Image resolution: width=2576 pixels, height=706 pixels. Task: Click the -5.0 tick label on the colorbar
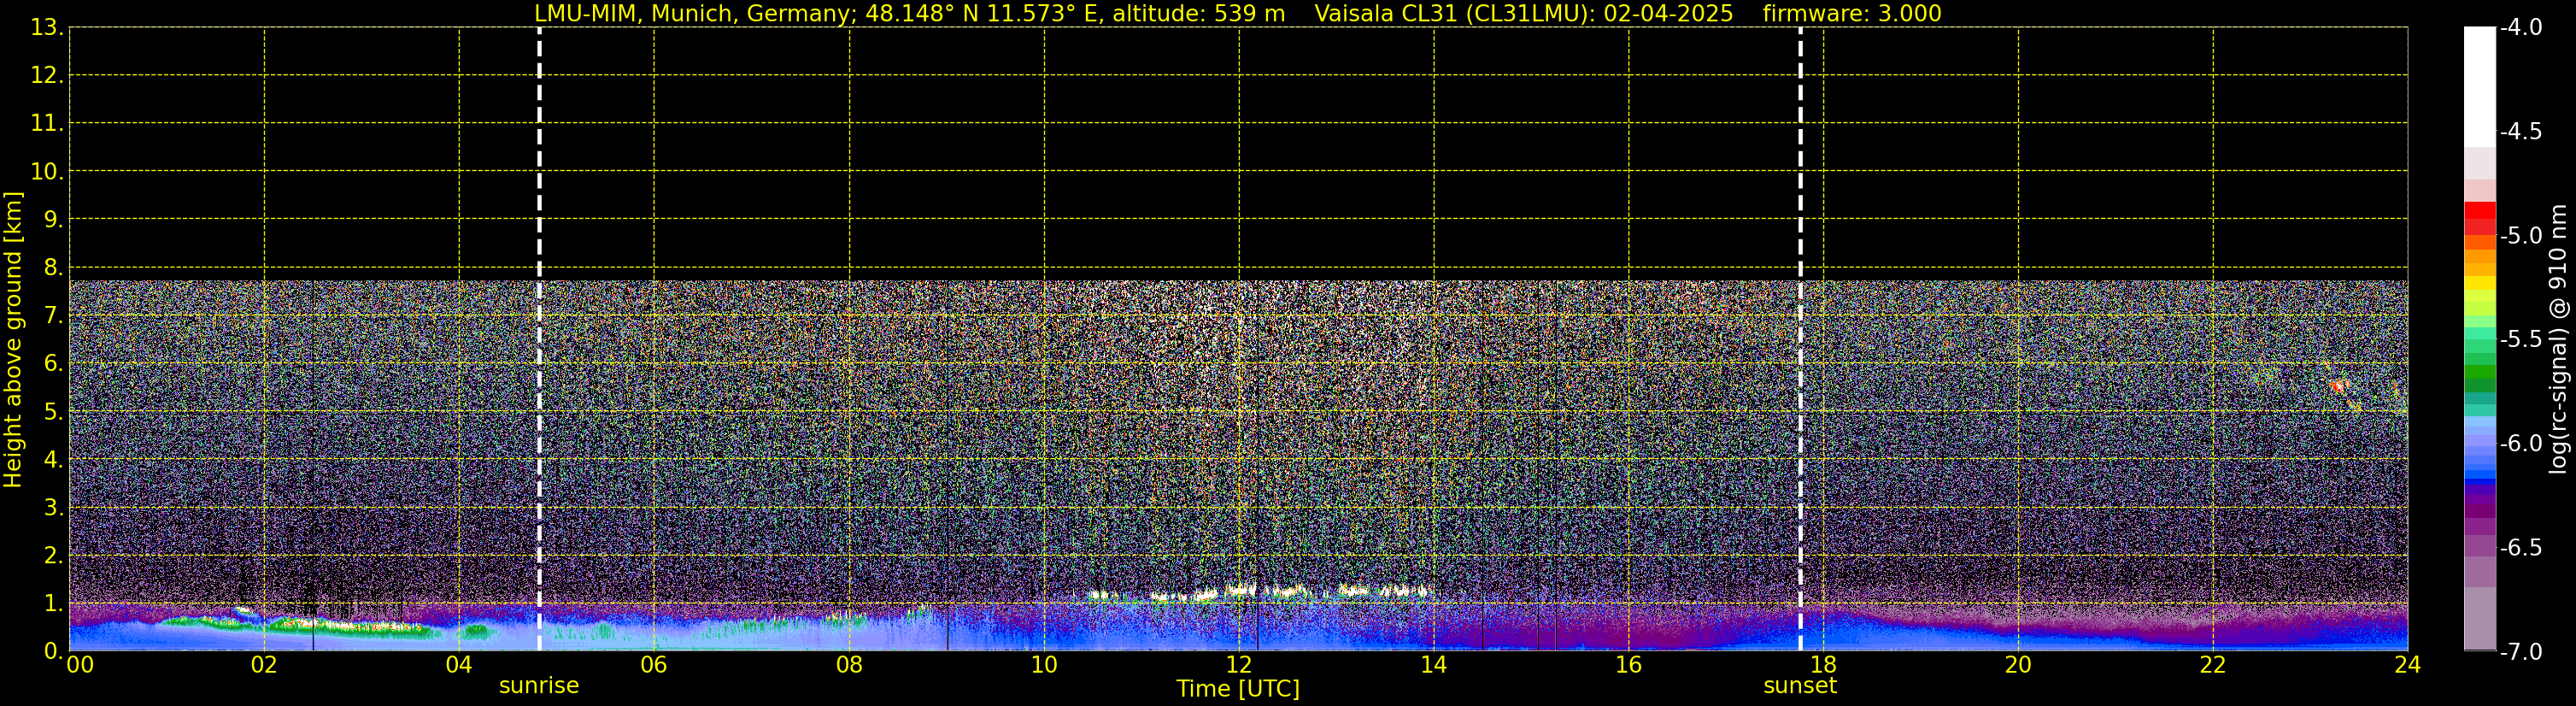[2520, 236]
